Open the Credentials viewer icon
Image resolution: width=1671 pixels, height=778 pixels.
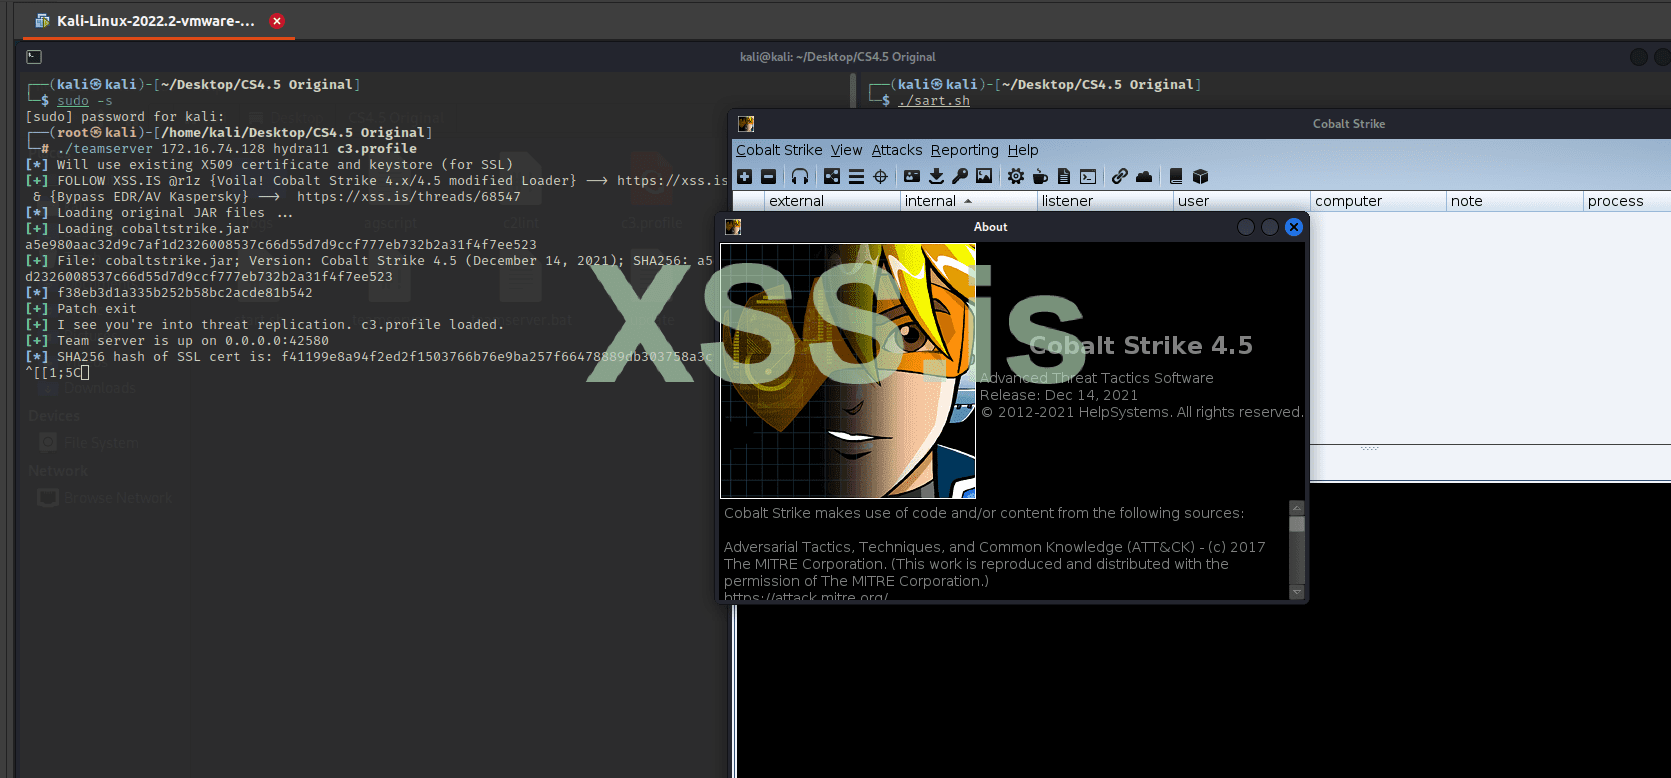pyautogui.click(x=912, y=177)
